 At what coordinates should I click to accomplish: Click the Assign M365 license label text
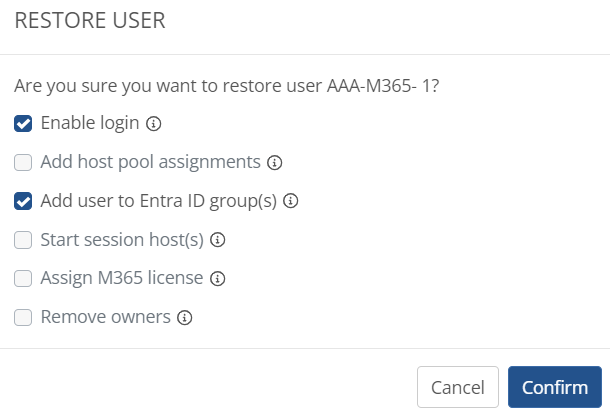pos(122,278)
